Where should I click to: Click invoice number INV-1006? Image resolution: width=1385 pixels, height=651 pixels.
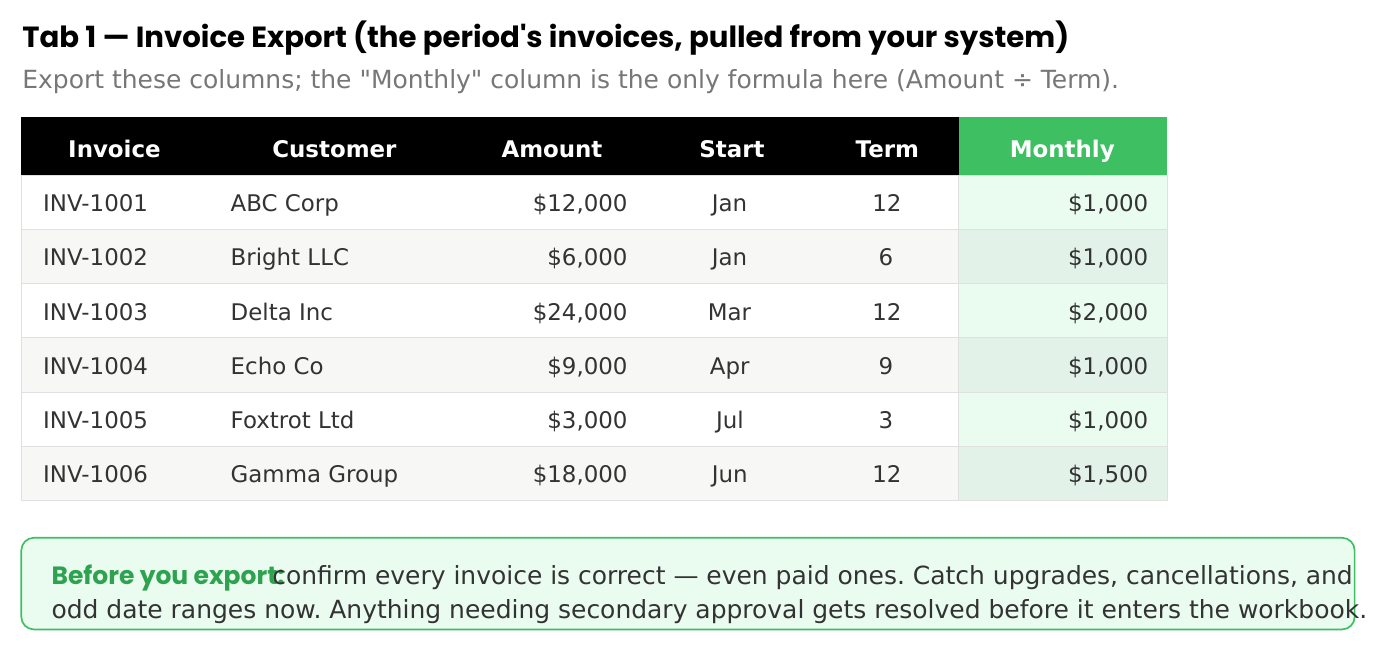click(x=95, y=474)
